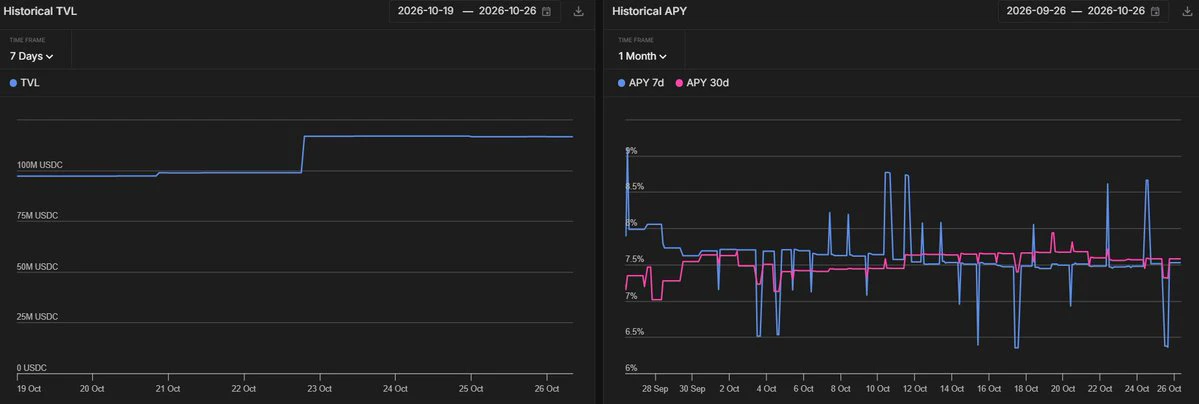Viewport: 1199px width, 404px height.
Task: Click the APY start date 2026-09-26
Action: [1035, 11]
